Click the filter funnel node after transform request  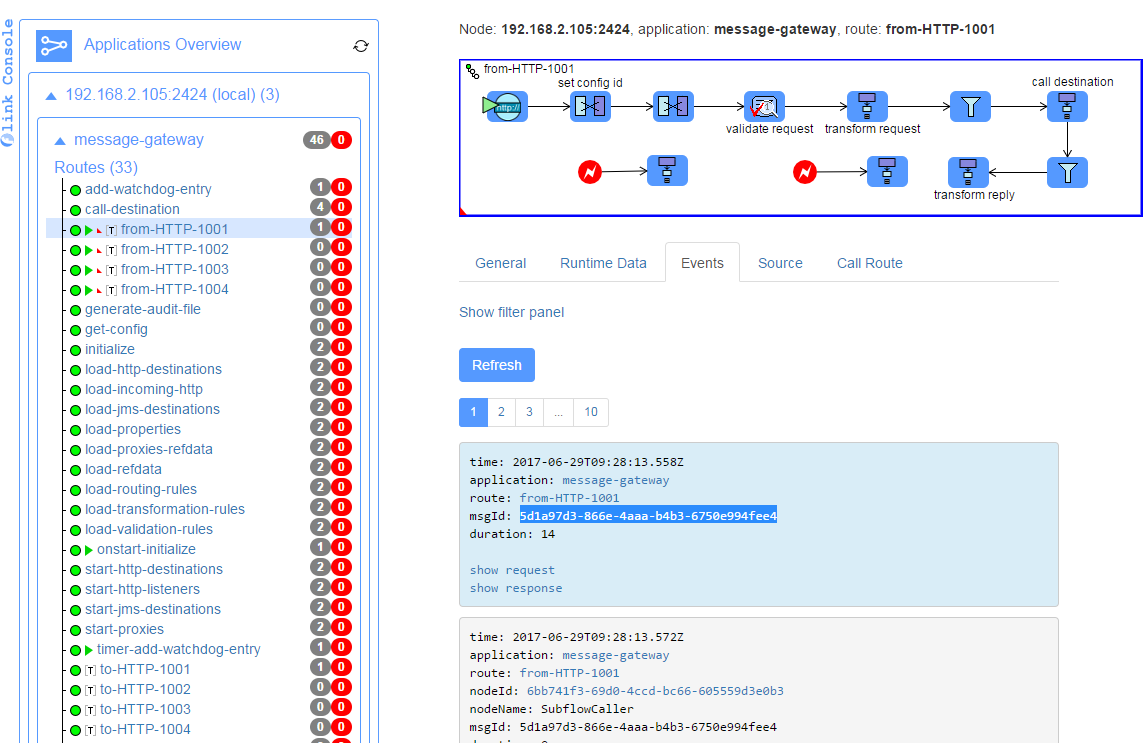[x=969, y=106]
